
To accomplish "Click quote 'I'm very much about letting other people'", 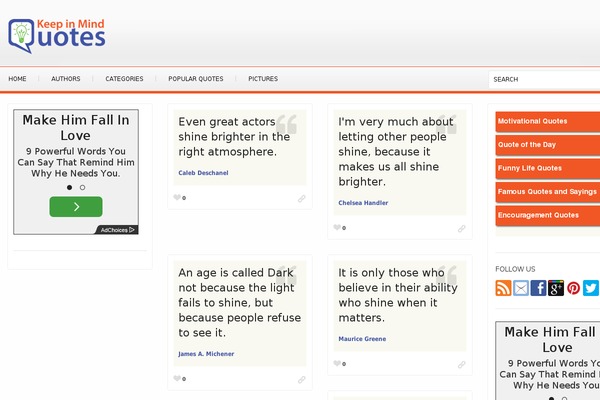I will 396,152.
